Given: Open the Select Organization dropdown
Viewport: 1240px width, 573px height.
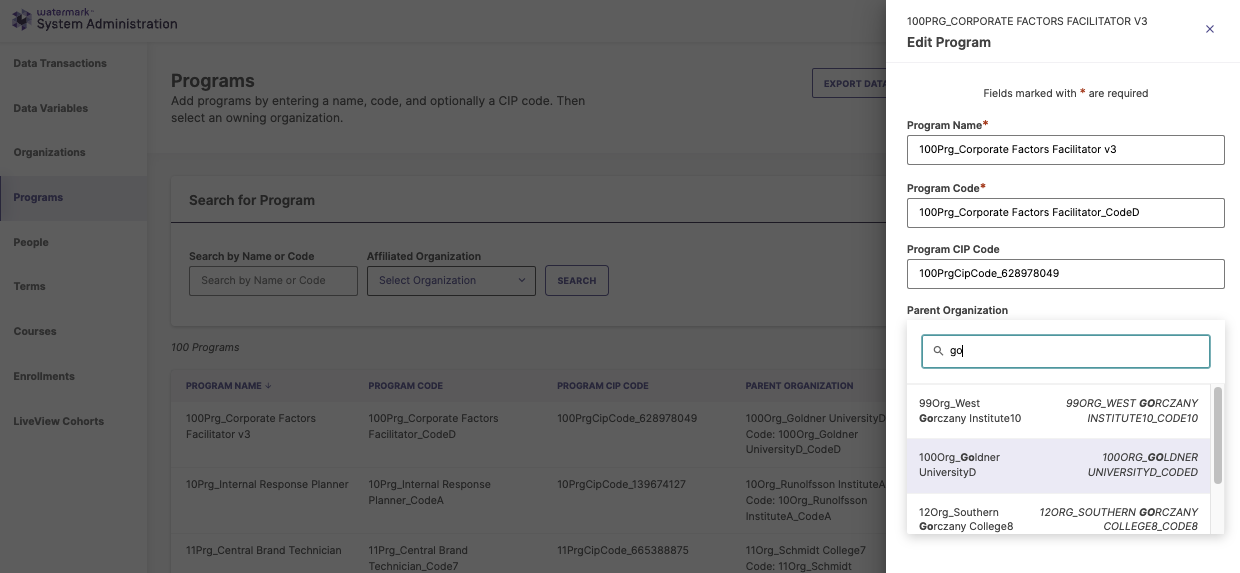Looking at the screenshot, I should [451, 281].
